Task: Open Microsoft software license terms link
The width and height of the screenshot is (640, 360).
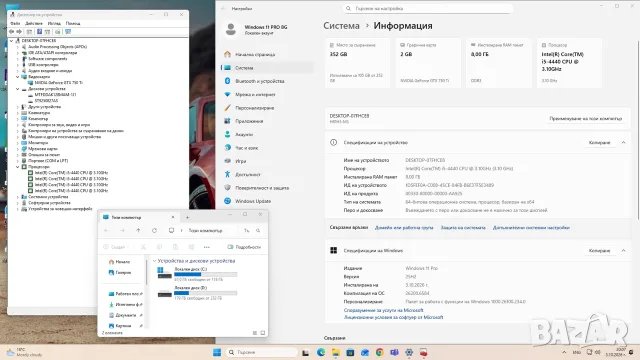Action: tap(393, 317)
